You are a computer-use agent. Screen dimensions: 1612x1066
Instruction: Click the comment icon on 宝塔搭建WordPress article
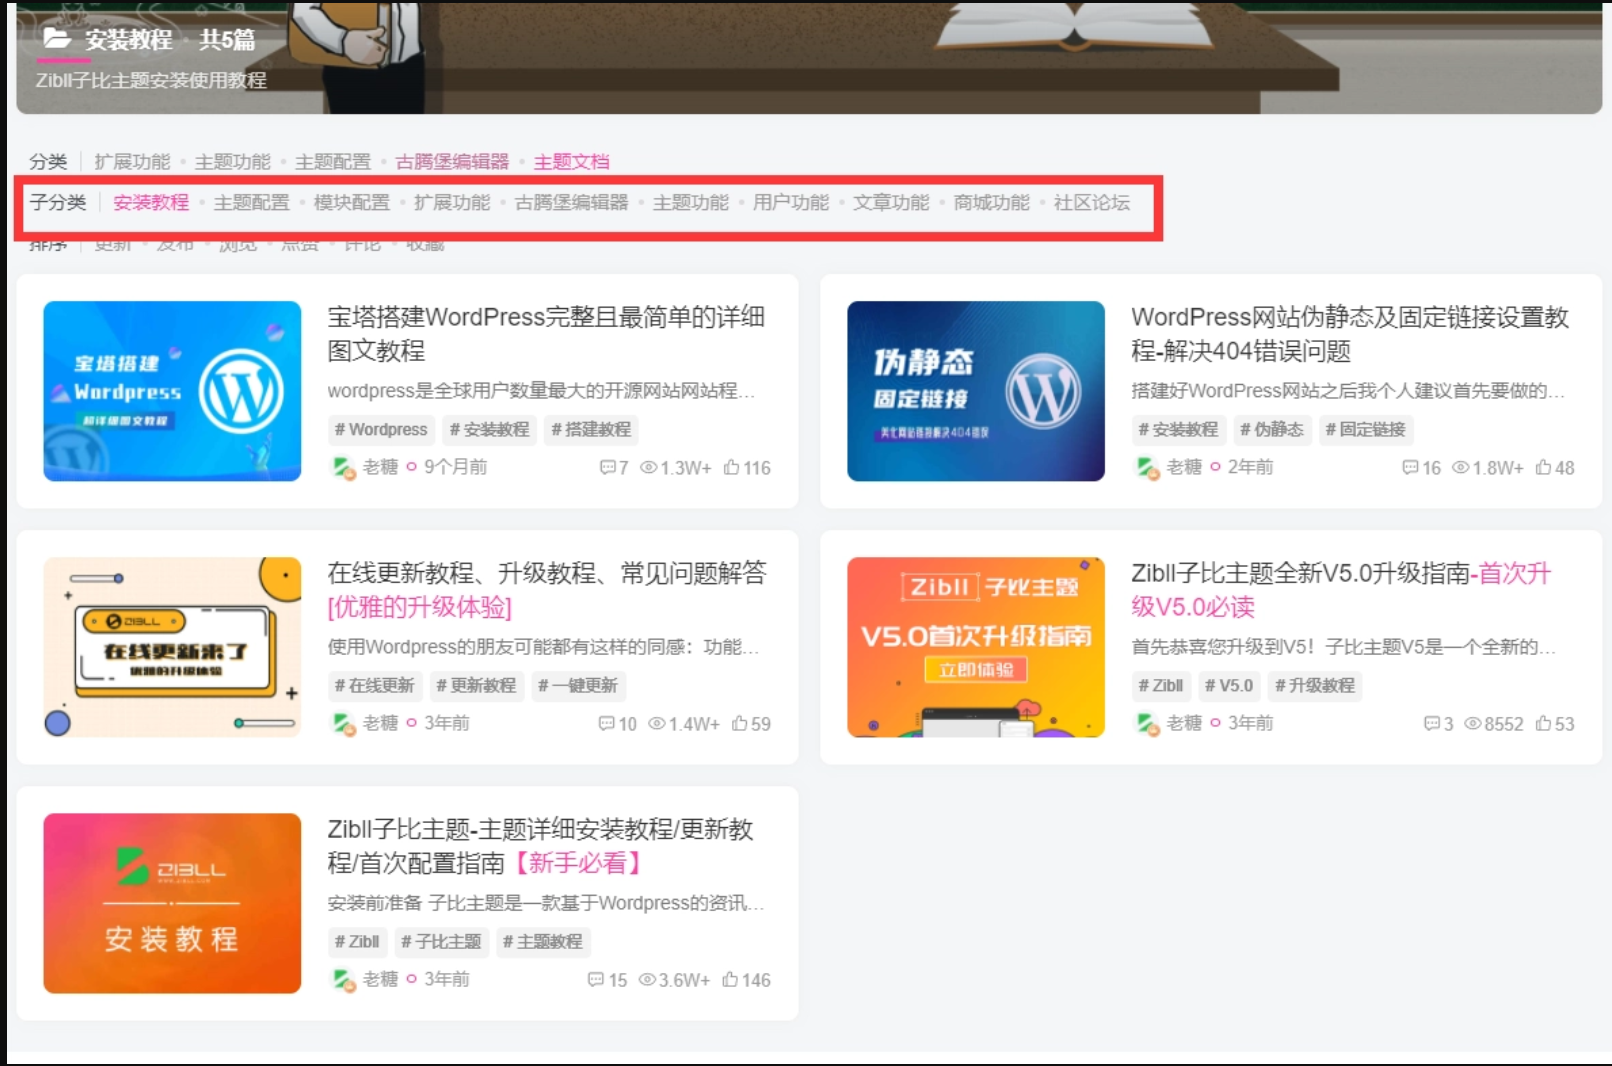click(x=610, y=467)
